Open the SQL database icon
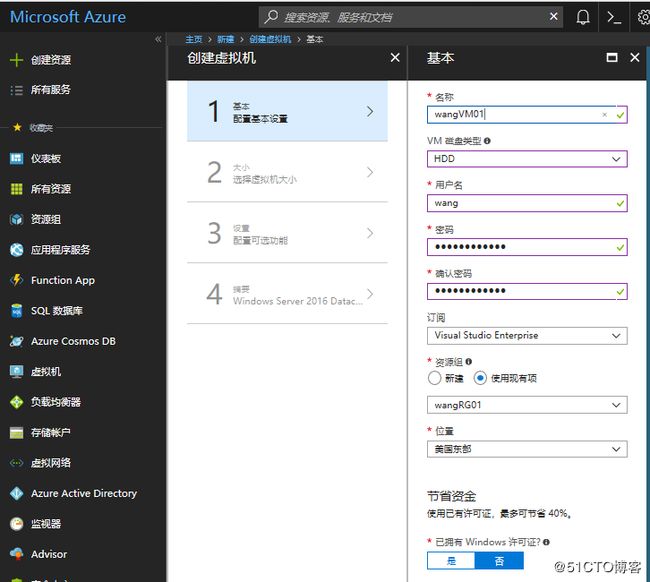The image size is (650, 582). [x=17, y=310]
